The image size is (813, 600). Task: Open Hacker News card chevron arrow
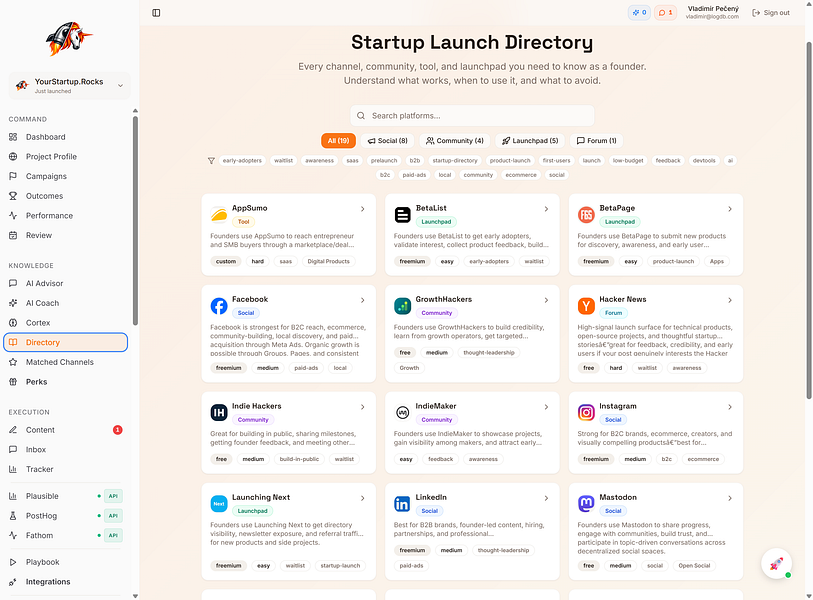coord(730,300)
